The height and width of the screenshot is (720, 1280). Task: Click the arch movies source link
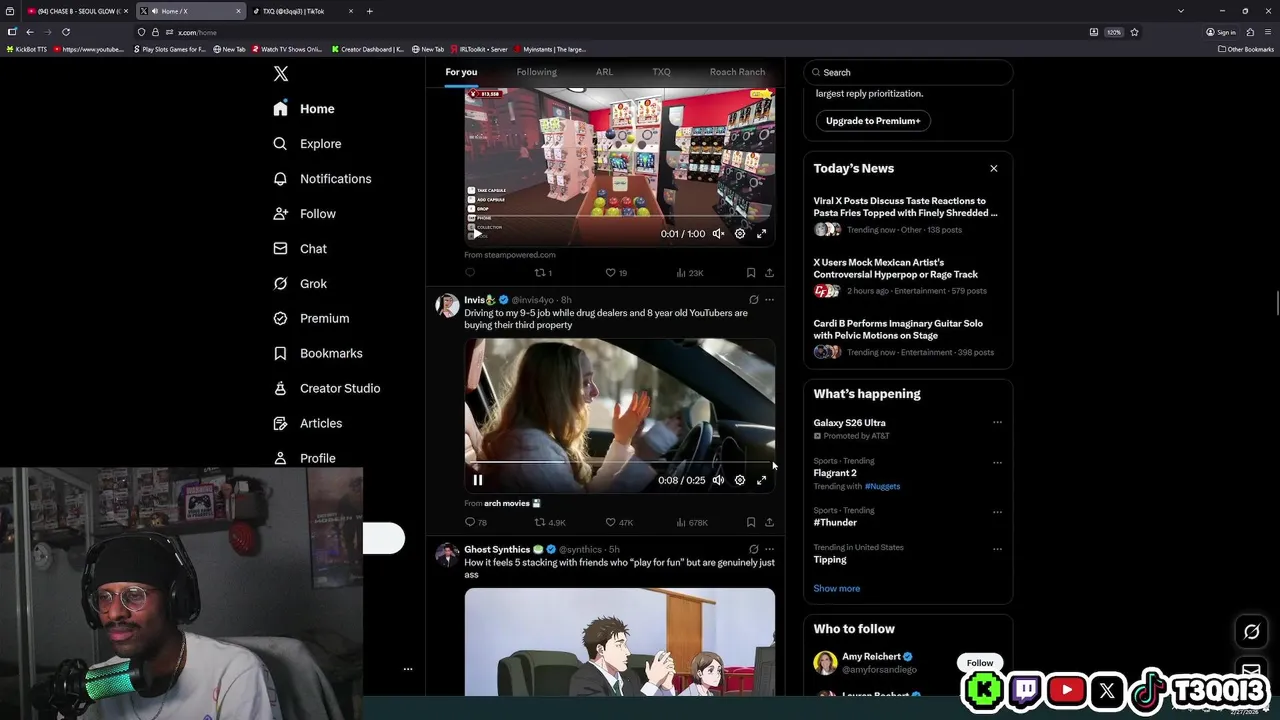512,503
